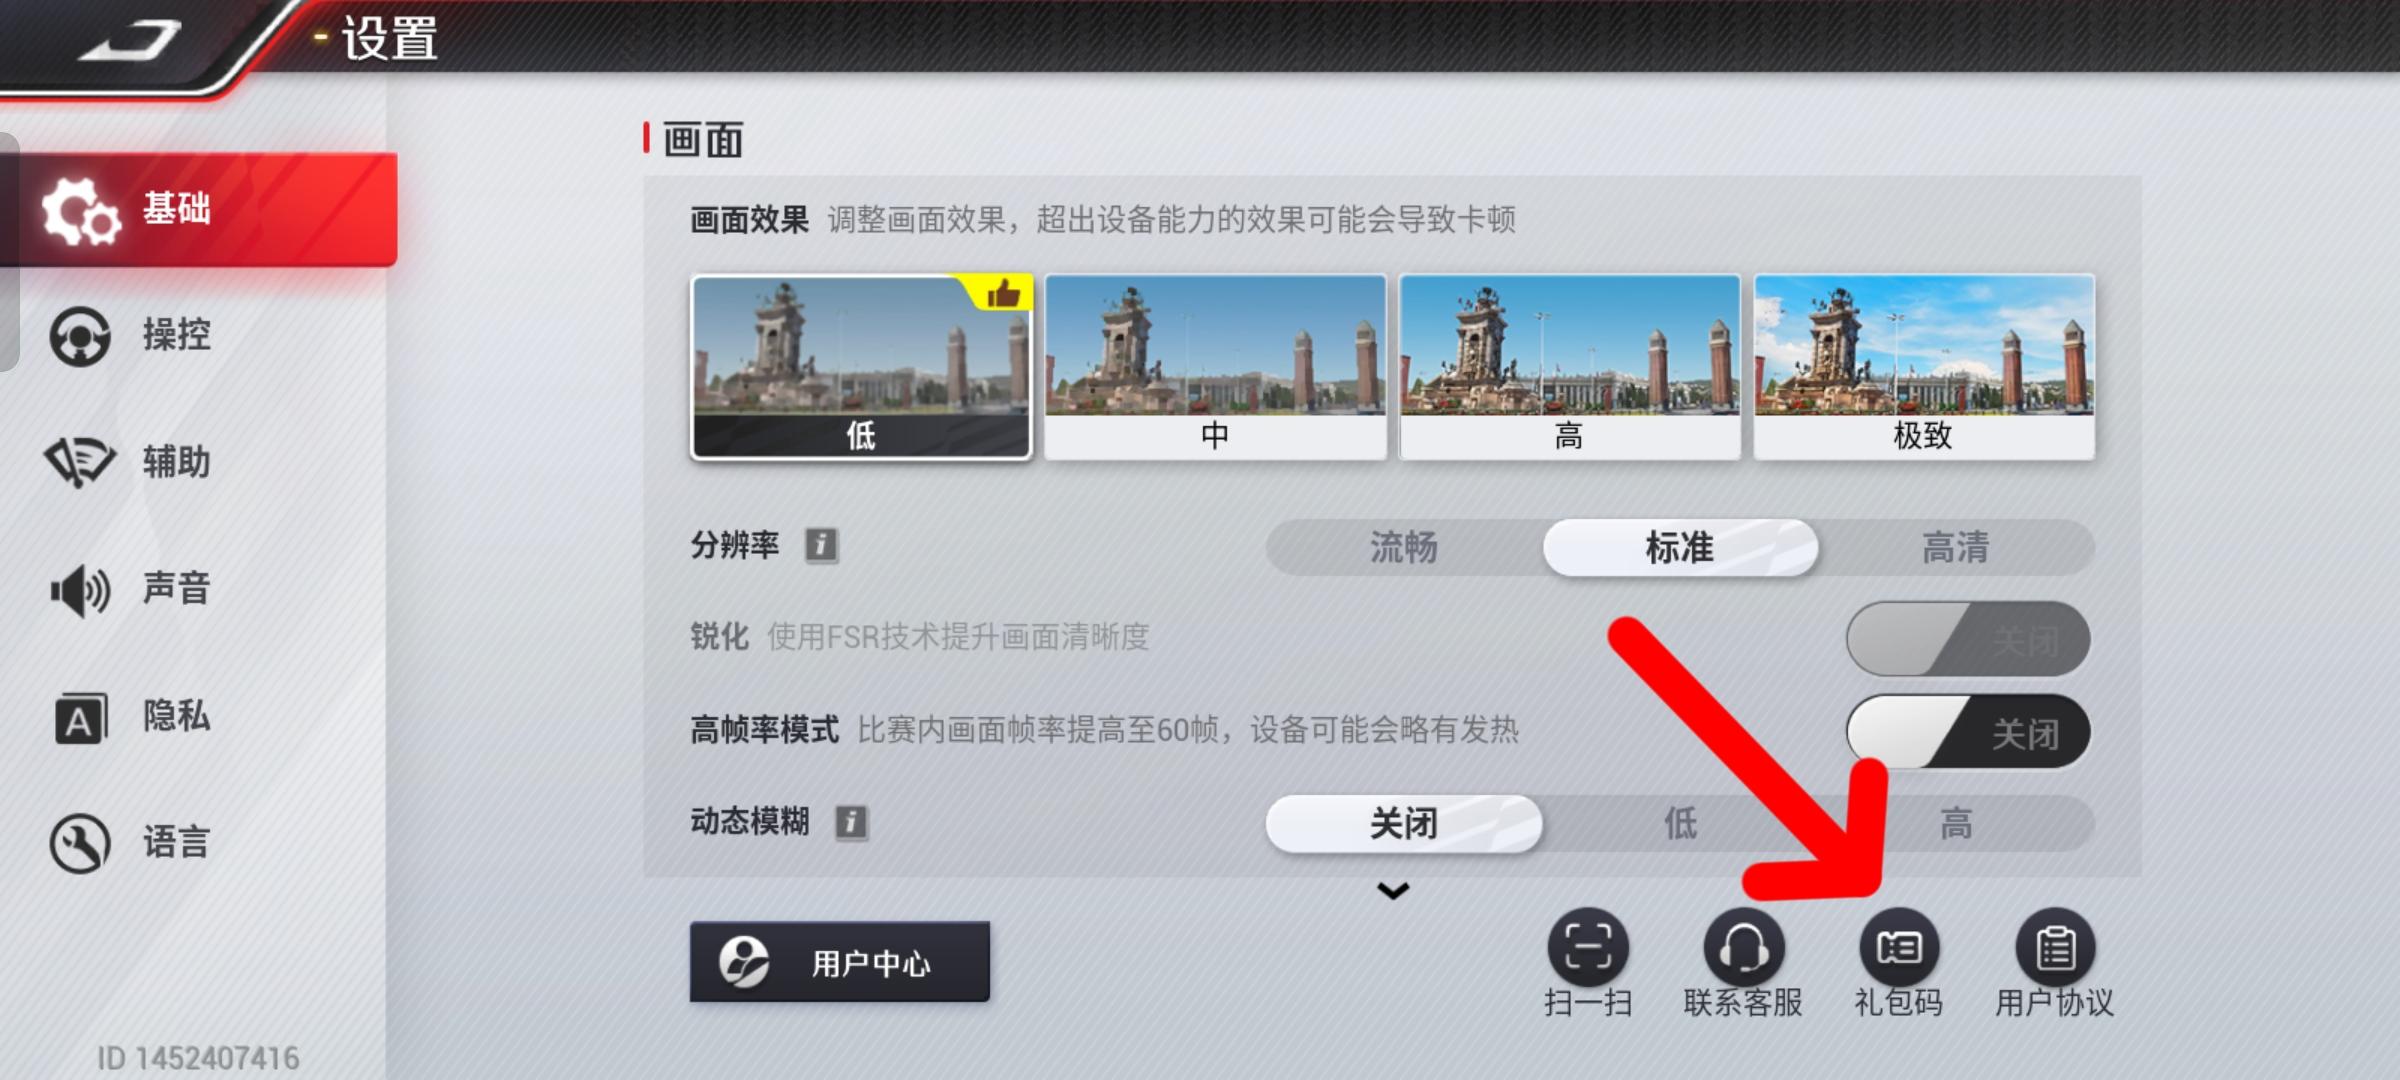Screen dimensions: 2400x1080
Task: Open 联系客服 headset icon
Action: 1743,947
